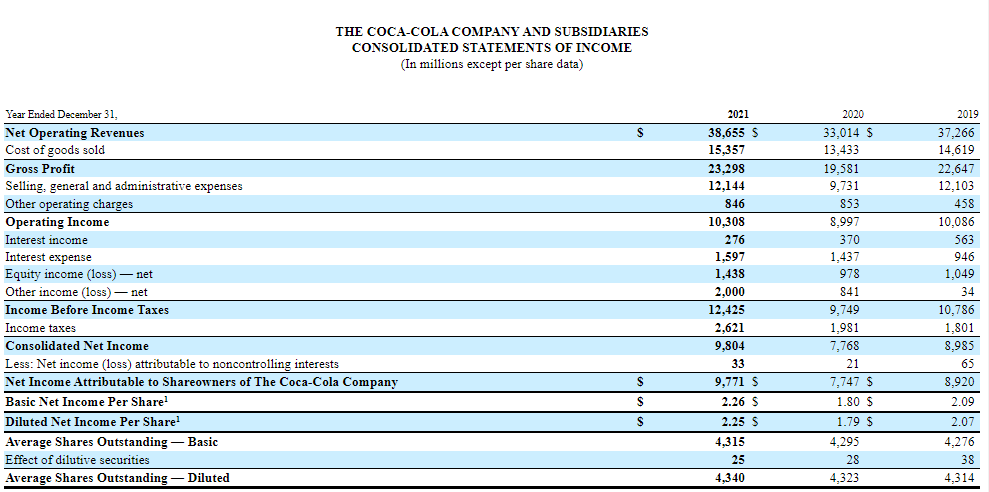Click the 2021 column header

(738, 114)
